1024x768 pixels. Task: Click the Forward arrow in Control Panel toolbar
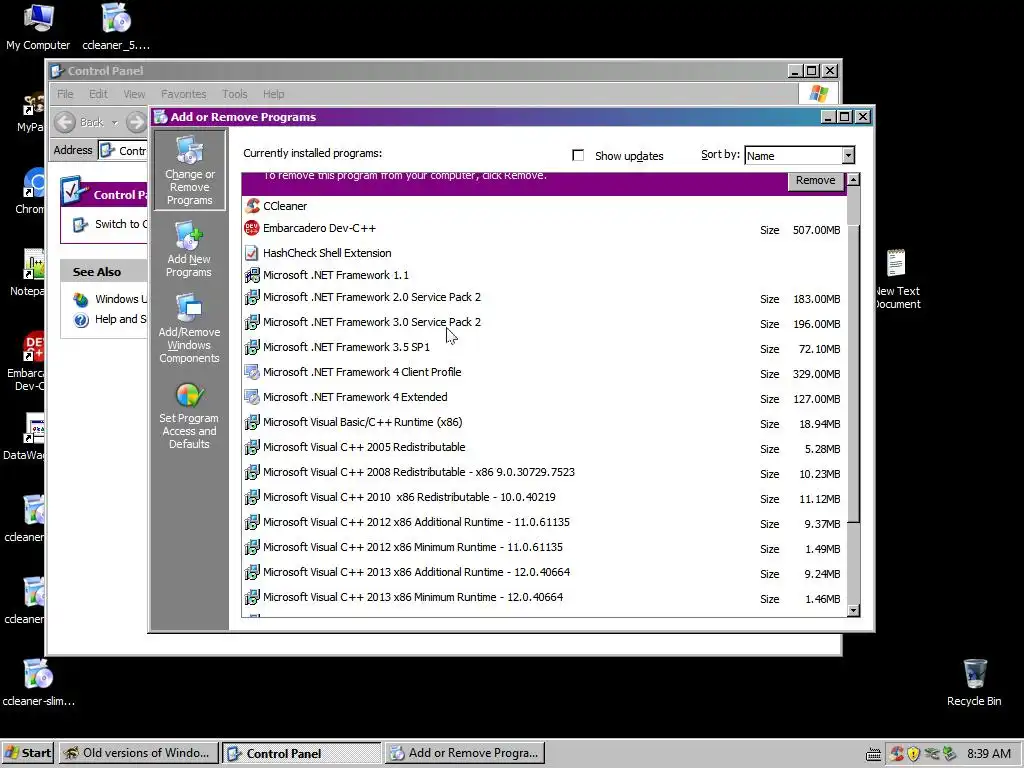tap(136, 122)
